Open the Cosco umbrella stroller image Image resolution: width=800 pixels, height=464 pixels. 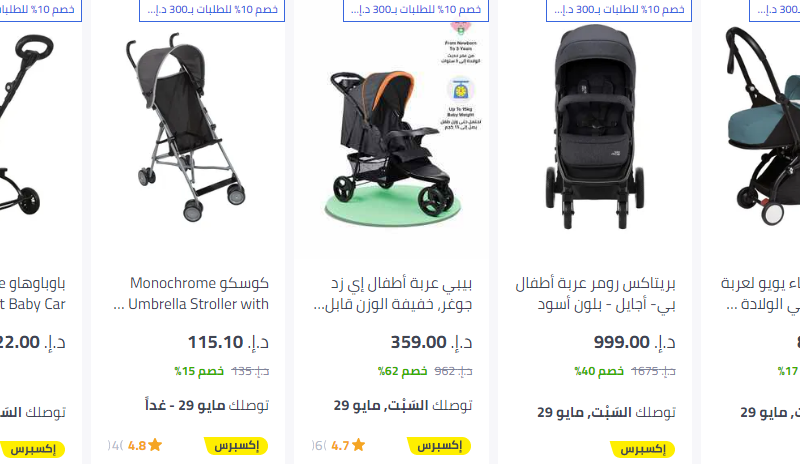pos(186,127)
